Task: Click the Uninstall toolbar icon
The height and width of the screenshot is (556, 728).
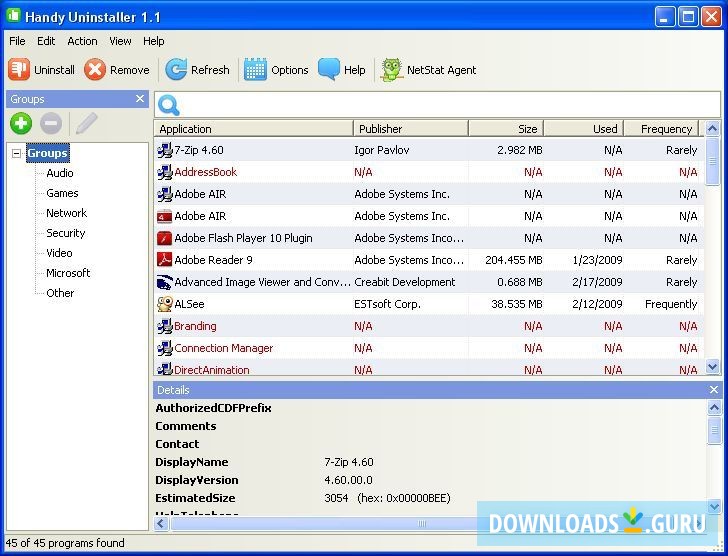Action: coord(20,70)
